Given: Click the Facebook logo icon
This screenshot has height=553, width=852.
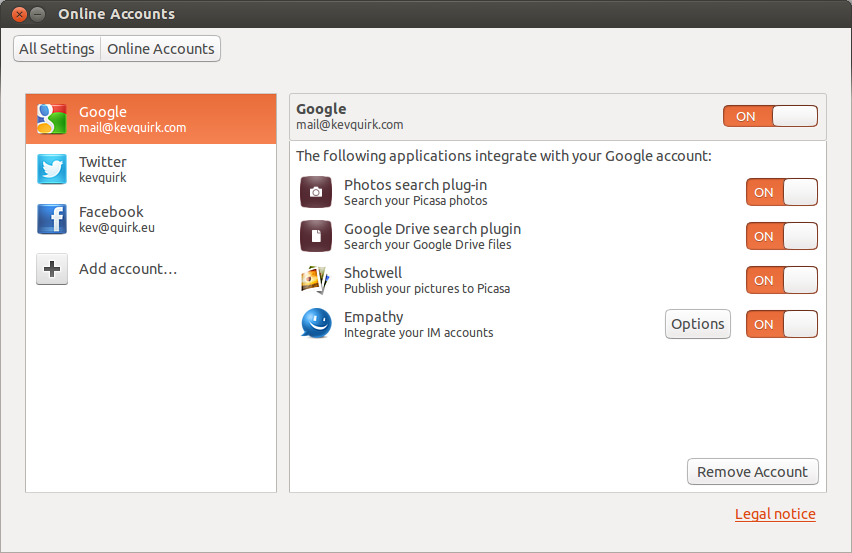Looking at the screenshot, I should [x=52, y=219].
